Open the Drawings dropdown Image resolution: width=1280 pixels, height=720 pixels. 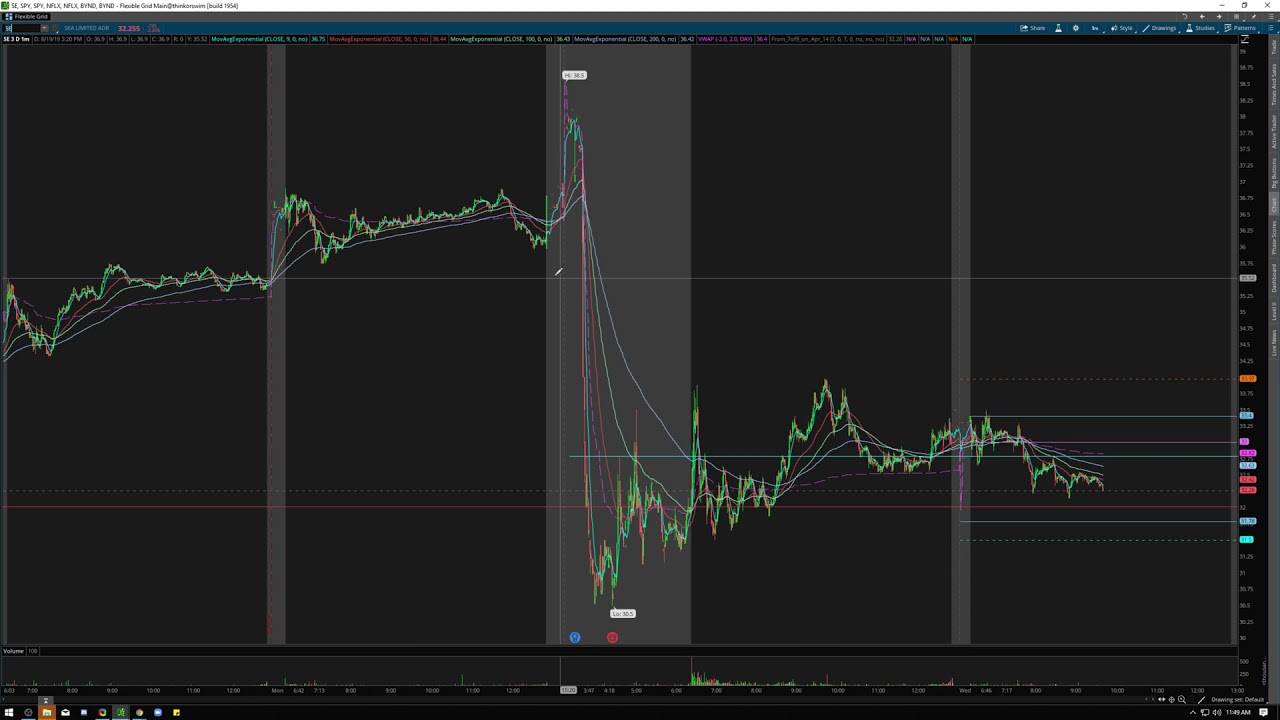[x=1159, y=28]
